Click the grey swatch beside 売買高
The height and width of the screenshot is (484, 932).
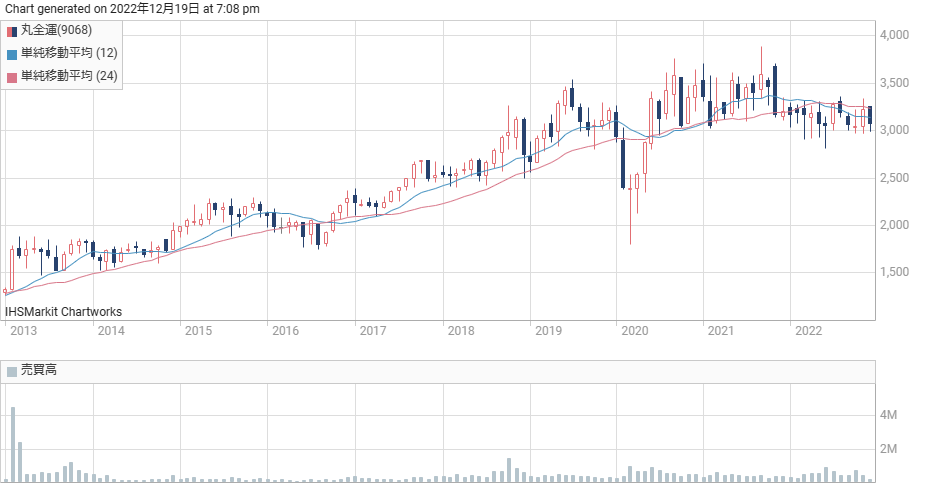point(12,372)
